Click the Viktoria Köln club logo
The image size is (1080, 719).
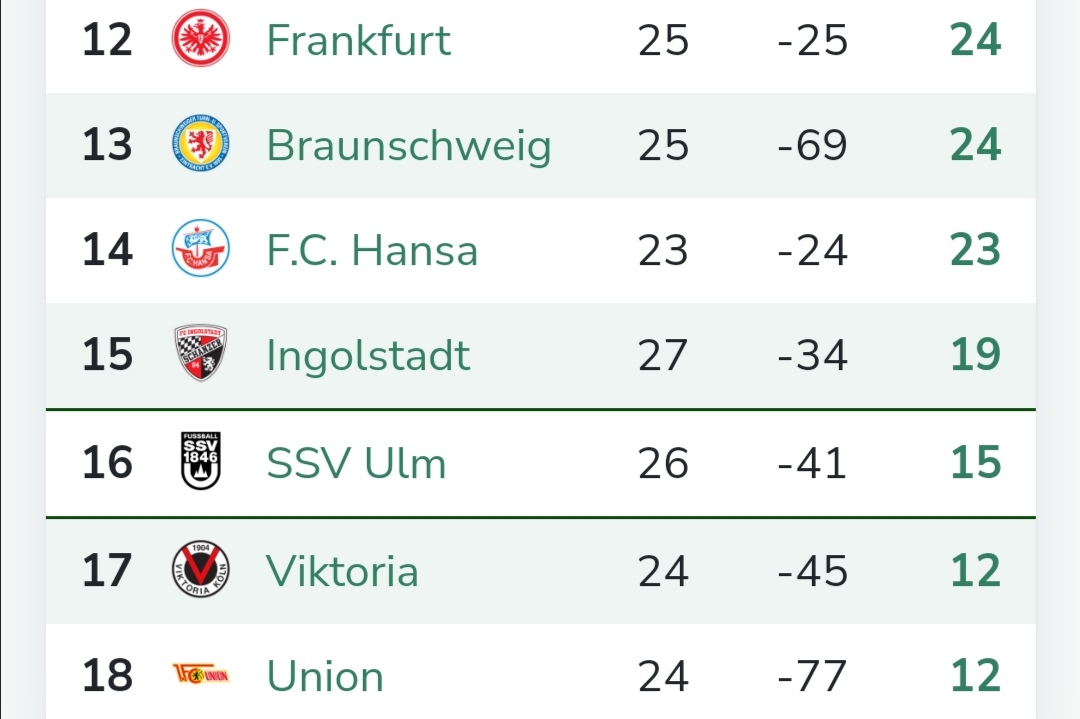201,569
